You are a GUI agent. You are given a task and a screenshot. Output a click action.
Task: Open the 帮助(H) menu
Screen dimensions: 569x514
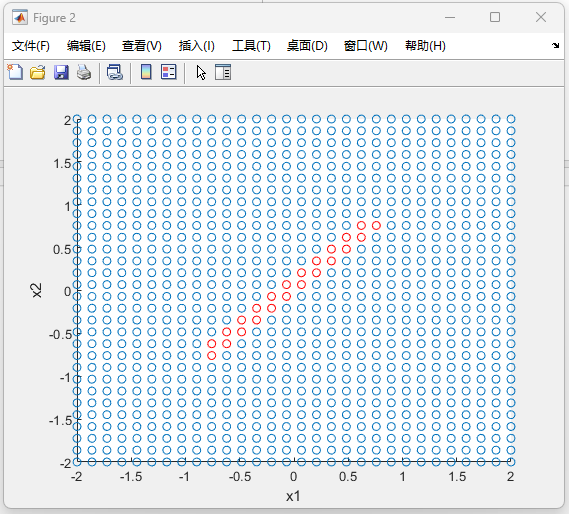click(x=425, y=46)
